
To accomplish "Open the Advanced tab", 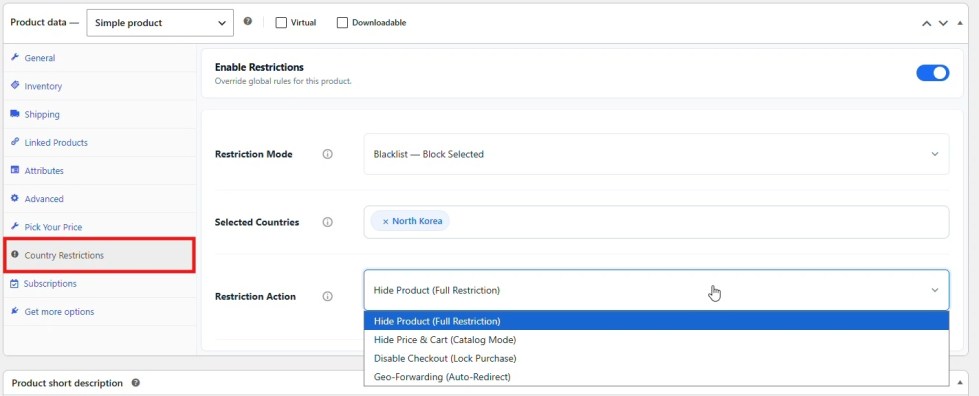I will (x=100, y=199).
